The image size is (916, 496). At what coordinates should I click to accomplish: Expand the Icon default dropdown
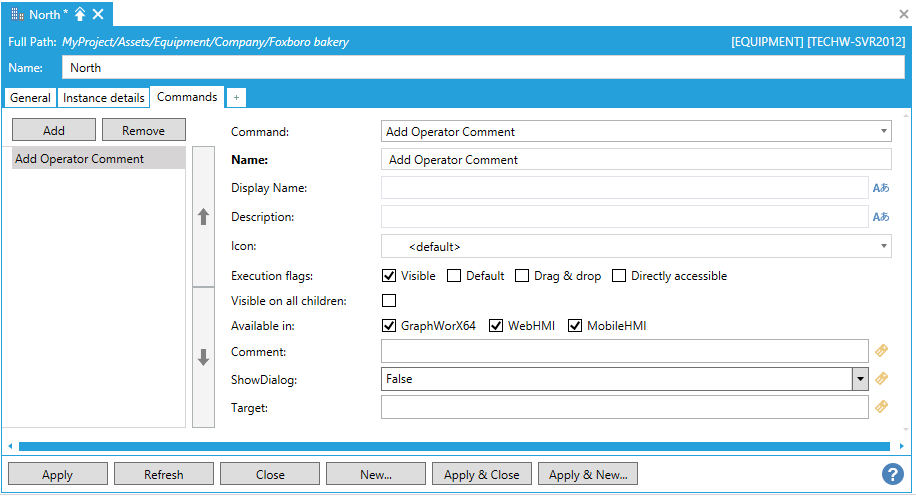click(x=884, y=246)
